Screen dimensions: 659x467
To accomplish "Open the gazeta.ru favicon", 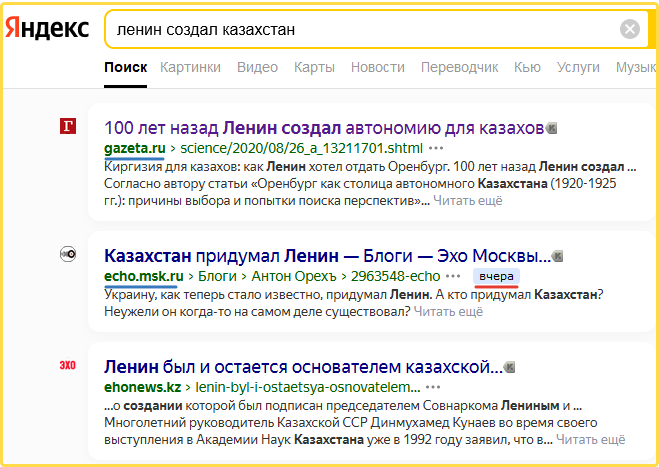I will coord(68,126).
